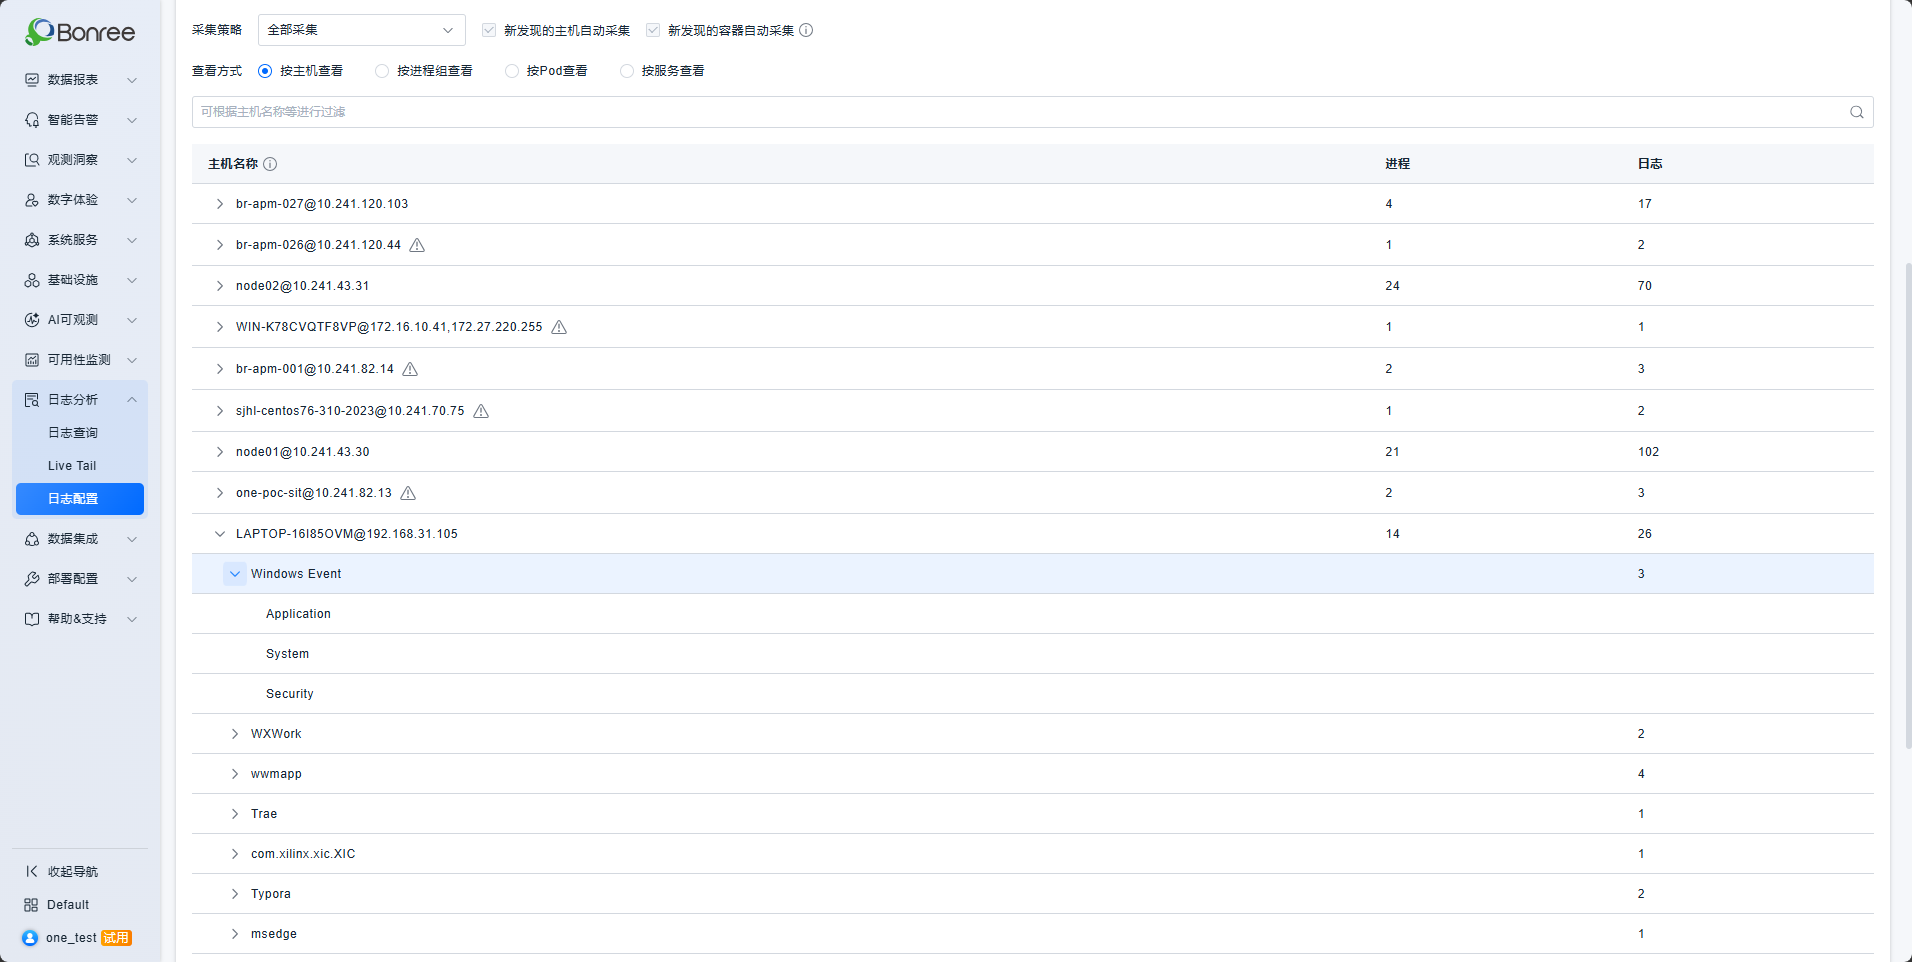The width and height of the screenshot is (1912, 962).
Task: Expand br-apm-027@10.241.120.103 host row
Action: coord(220,204)
